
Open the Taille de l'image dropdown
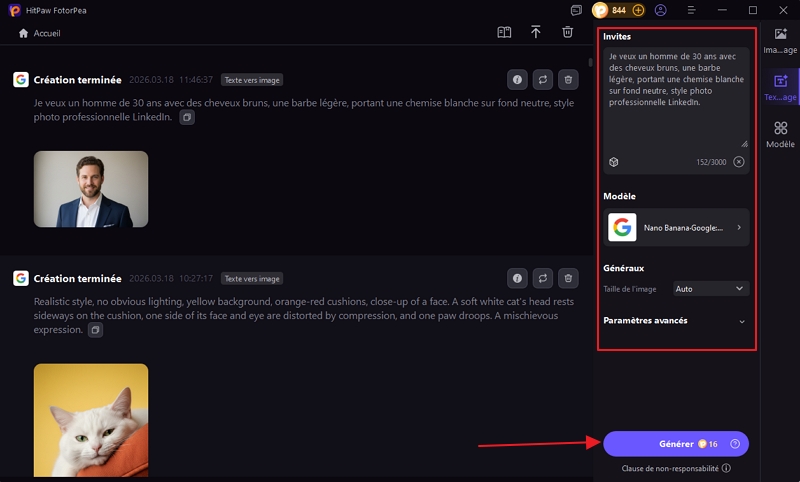(711, 288)
